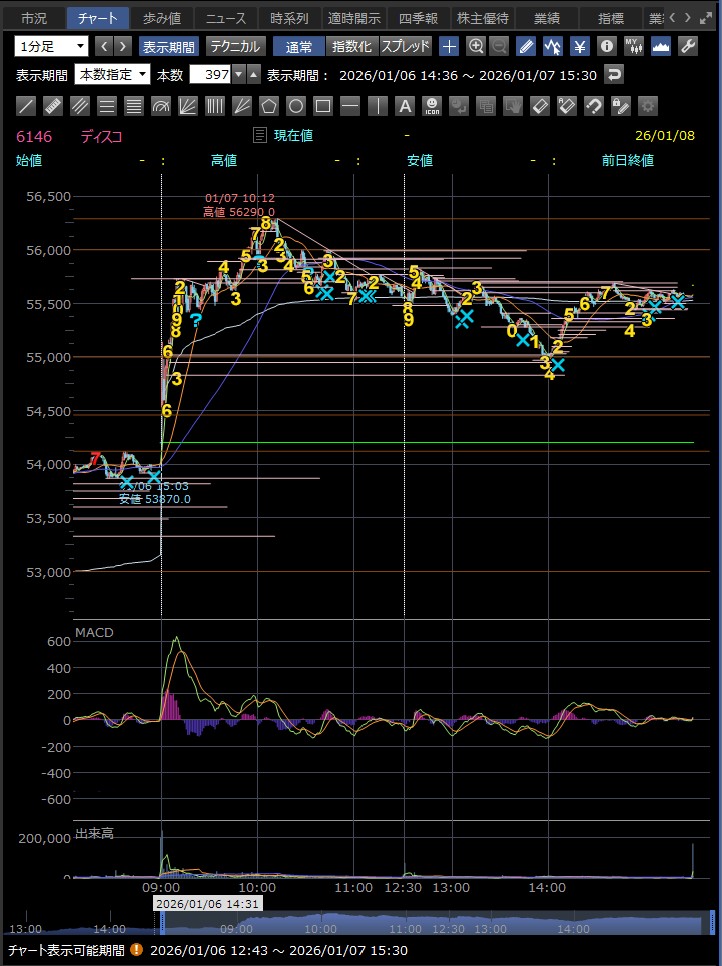
Task: Choose the text annotation tool
Action: click(404, 106)
